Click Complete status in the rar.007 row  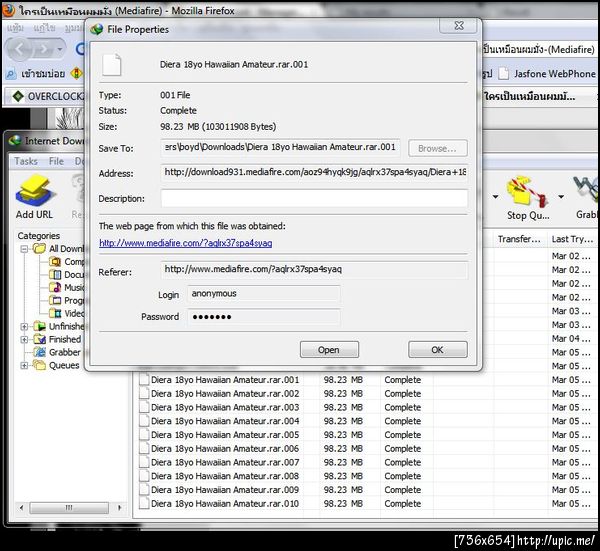tap(403, 463)
